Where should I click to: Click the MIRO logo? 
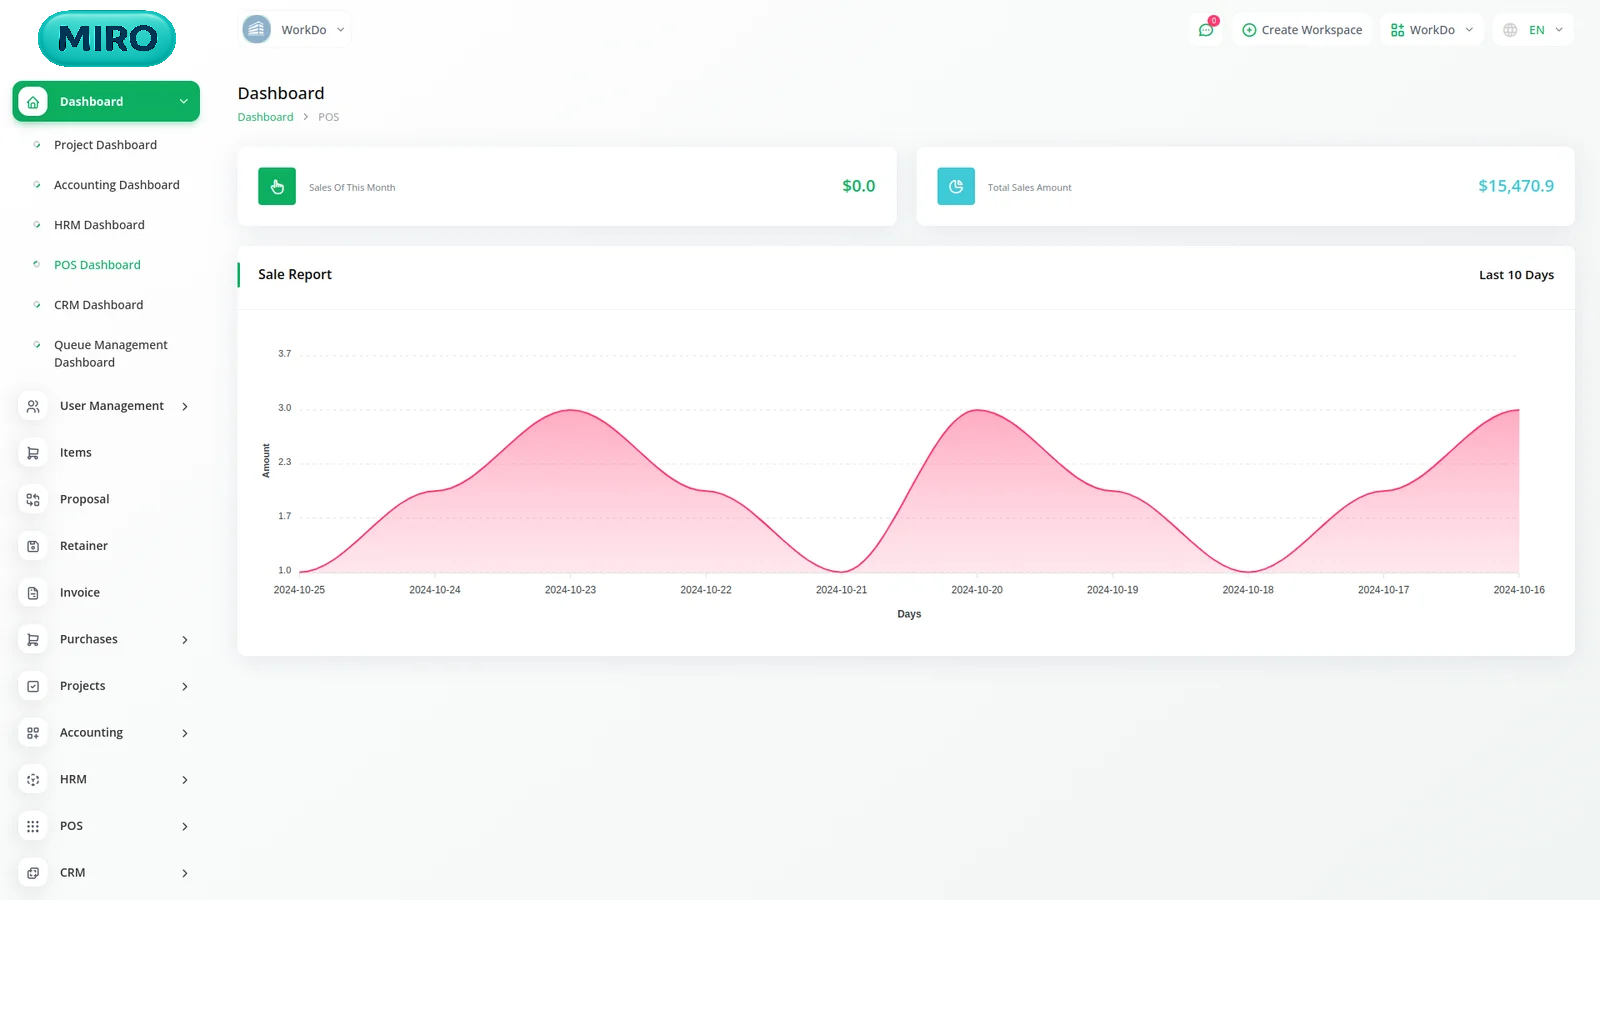pos(107,39)
